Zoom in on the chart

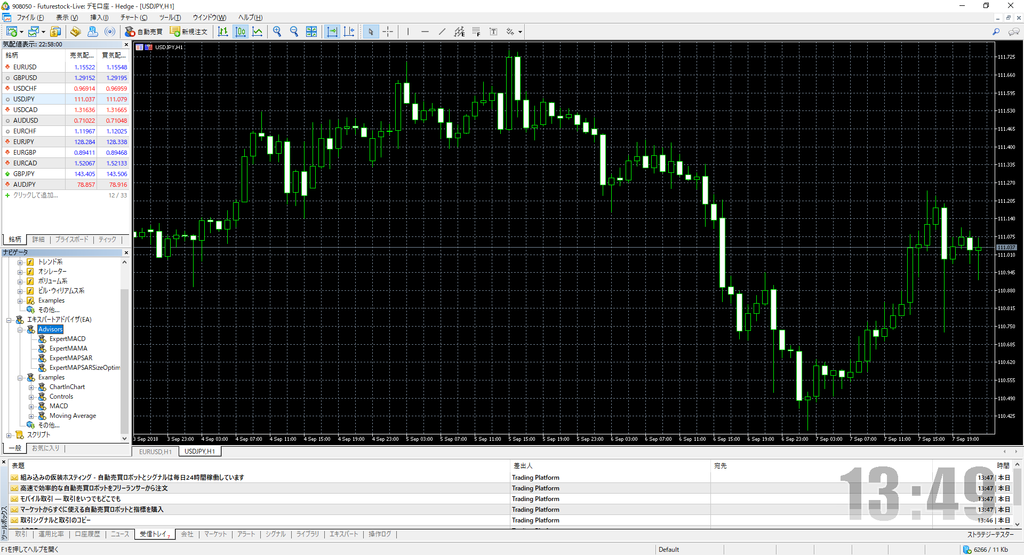coord(277,31)
